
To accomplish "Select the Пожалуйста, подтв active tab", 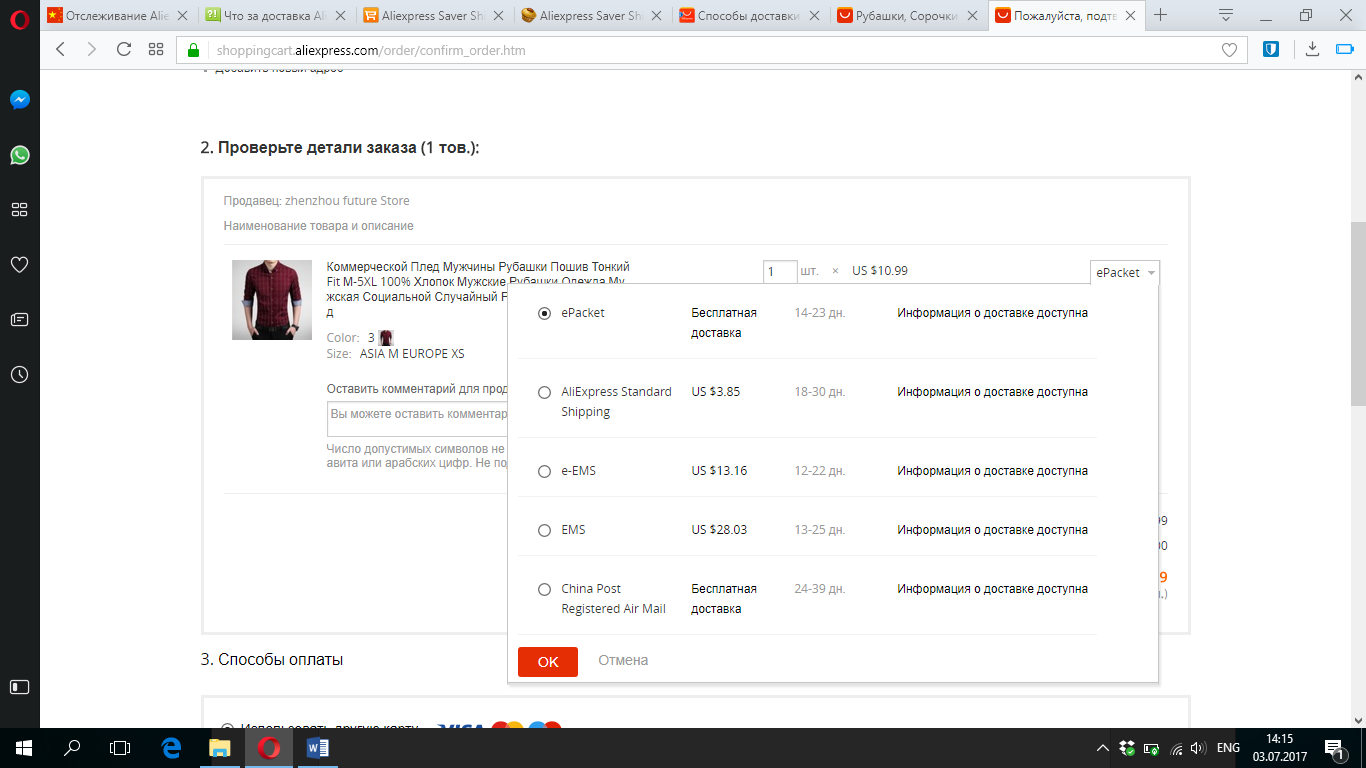I will pos(1067,15).
